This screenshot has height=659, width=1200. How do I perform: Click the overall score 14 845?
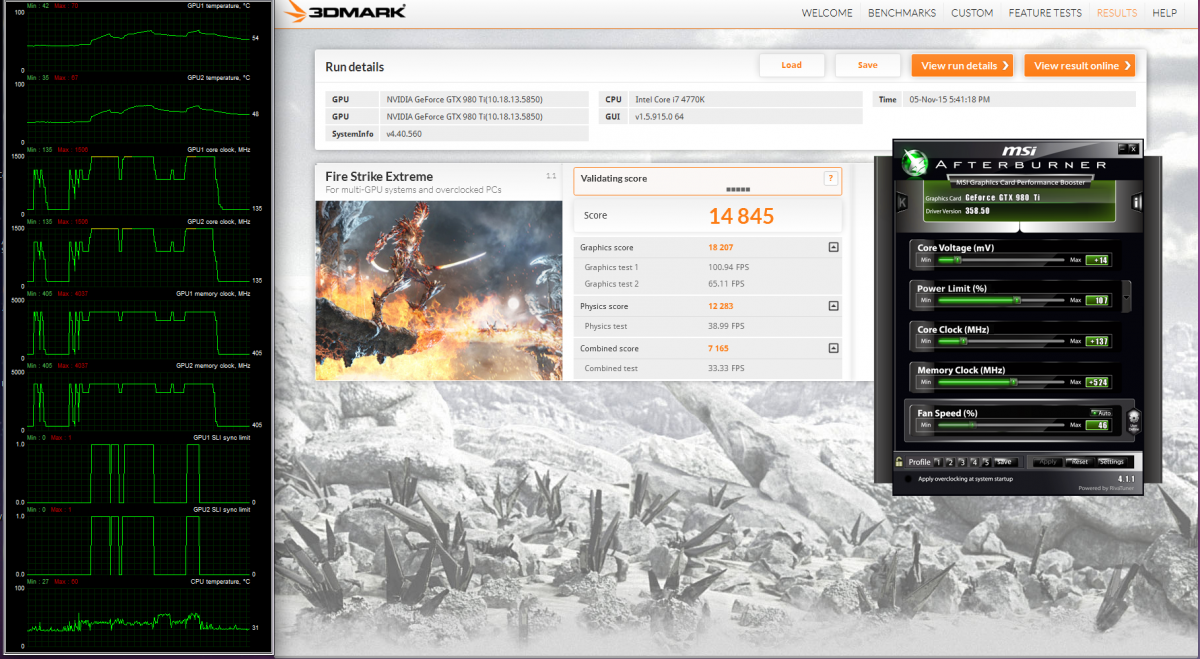pos(742,216)
